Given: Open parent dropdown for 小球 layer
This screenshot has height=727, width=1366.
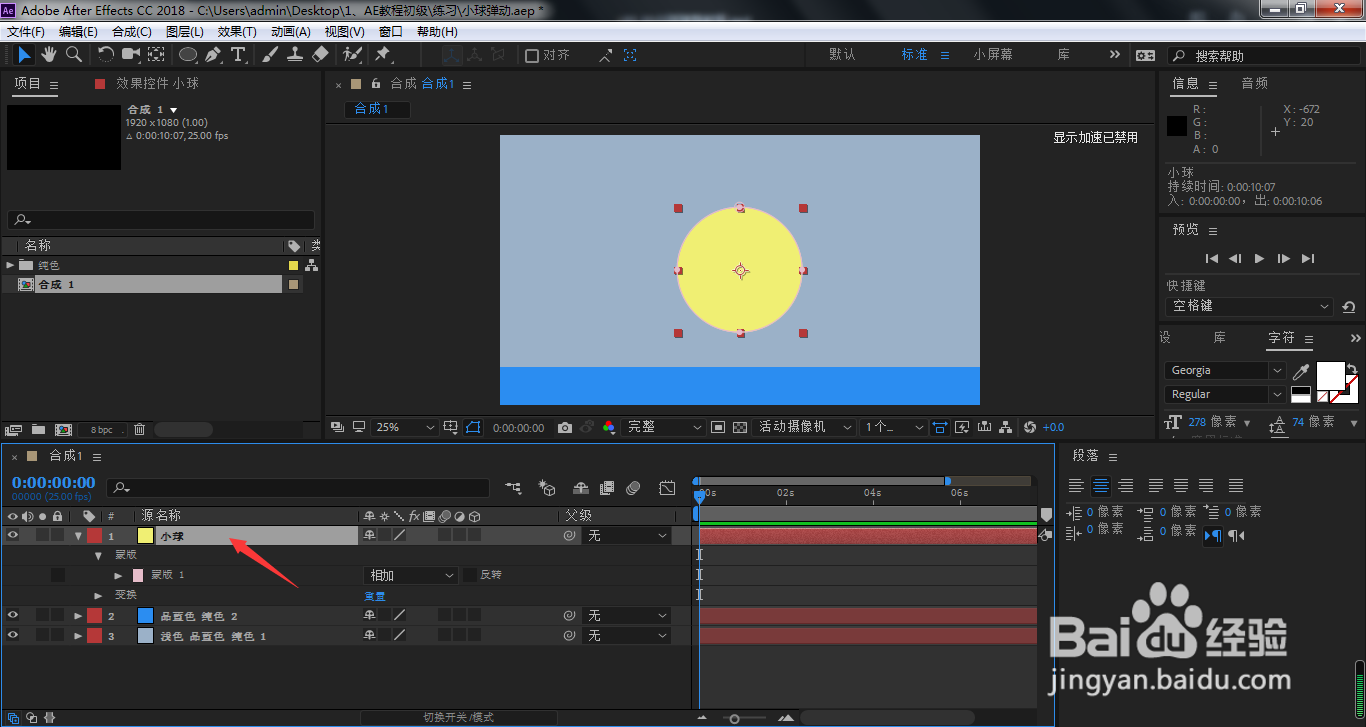Looking at the screenshot, I should pos(627,536).
